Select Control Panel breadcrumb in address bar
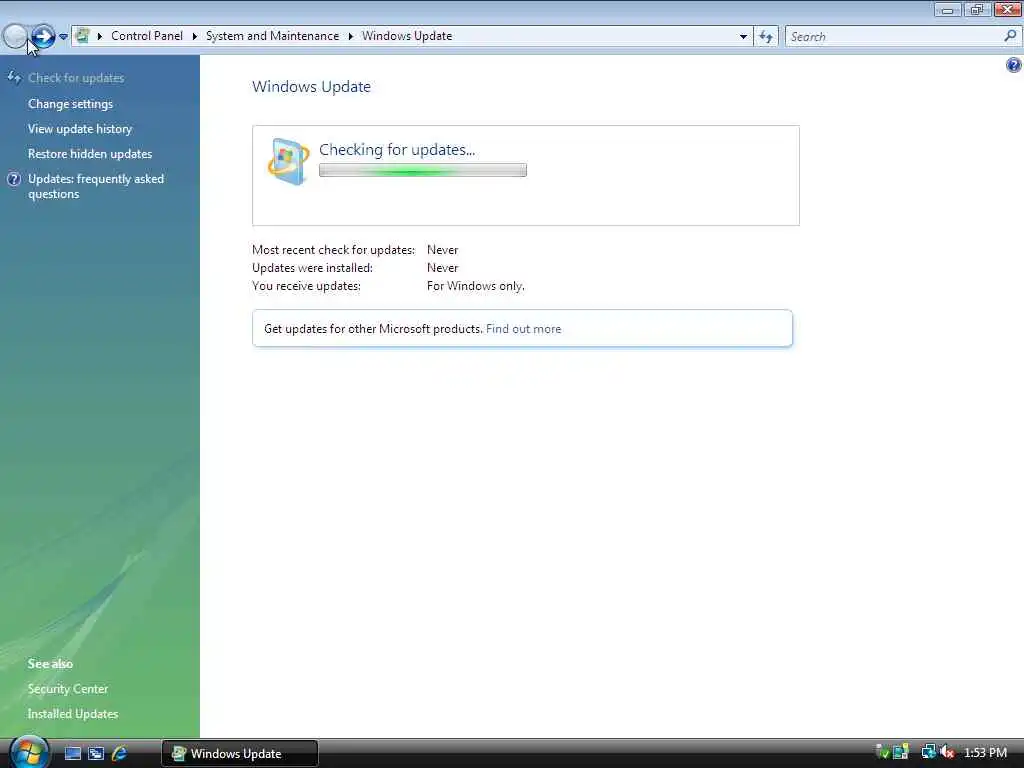The image size is (1024, 768). [147, 36]
